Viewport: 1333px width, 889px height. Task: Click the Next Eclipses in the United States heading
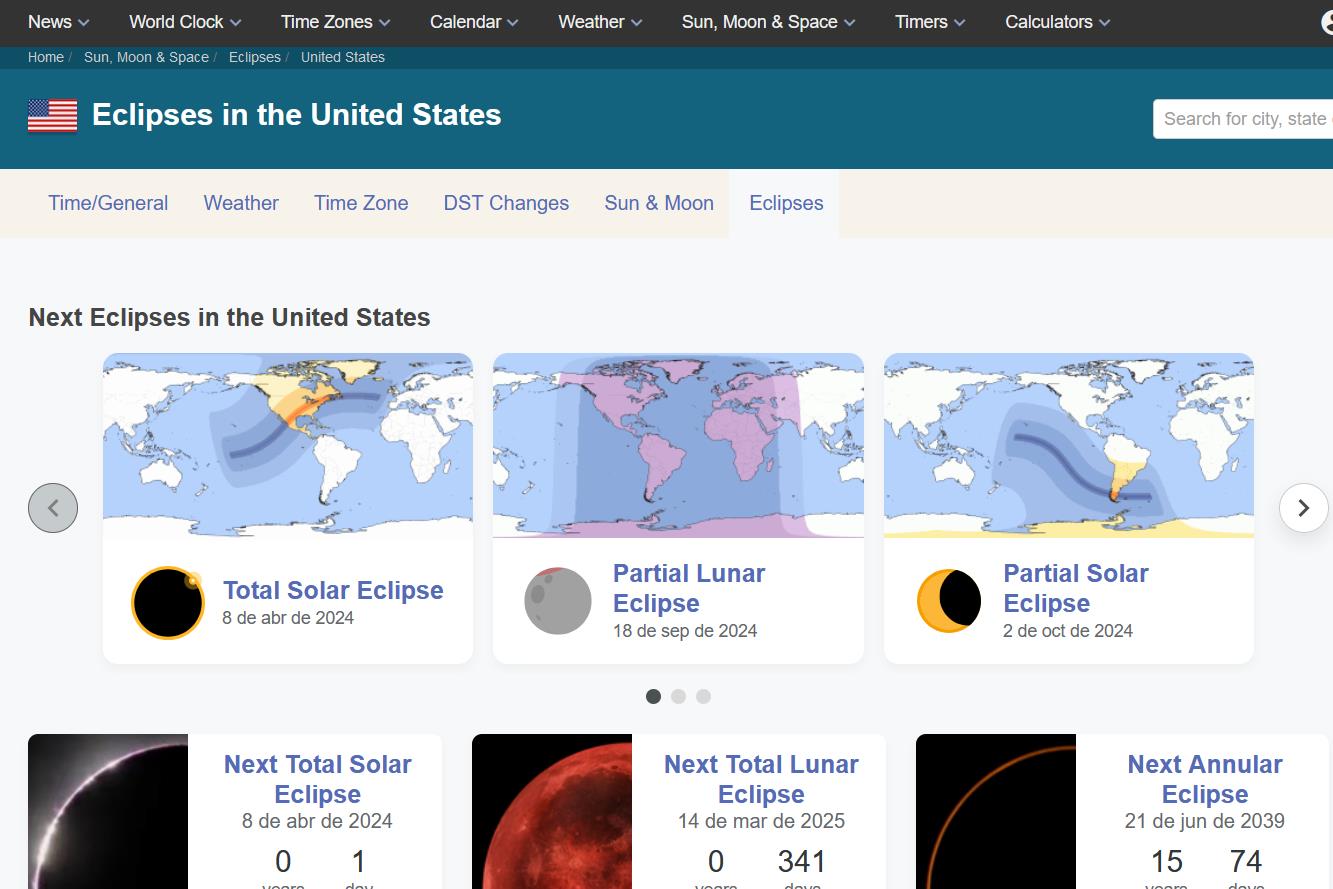click(x=229, y=317)
